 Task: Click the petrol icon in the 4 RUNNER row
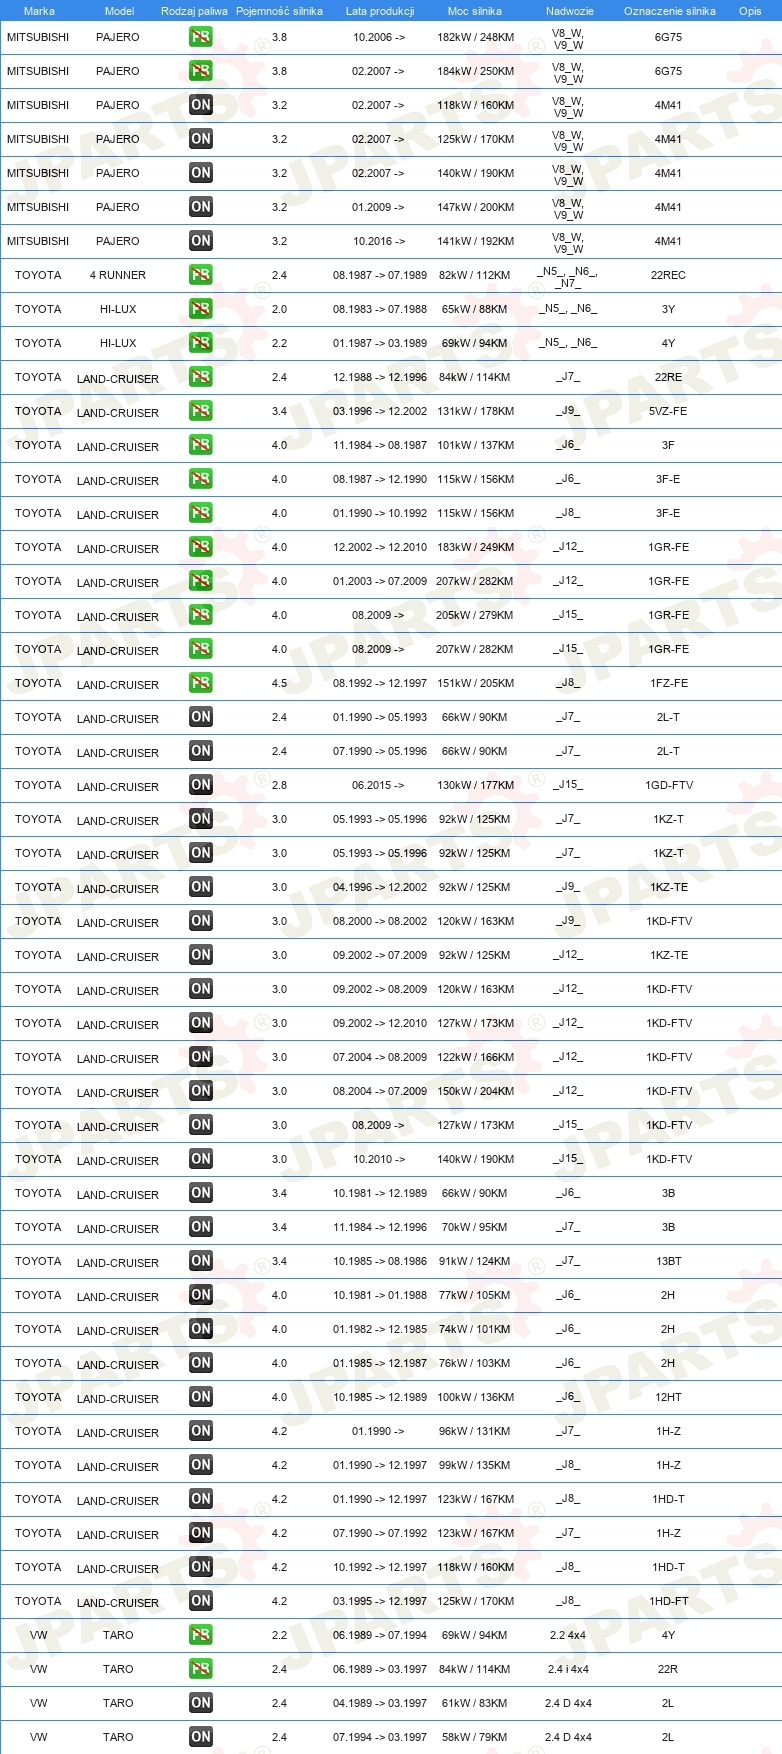click(201, 275)
